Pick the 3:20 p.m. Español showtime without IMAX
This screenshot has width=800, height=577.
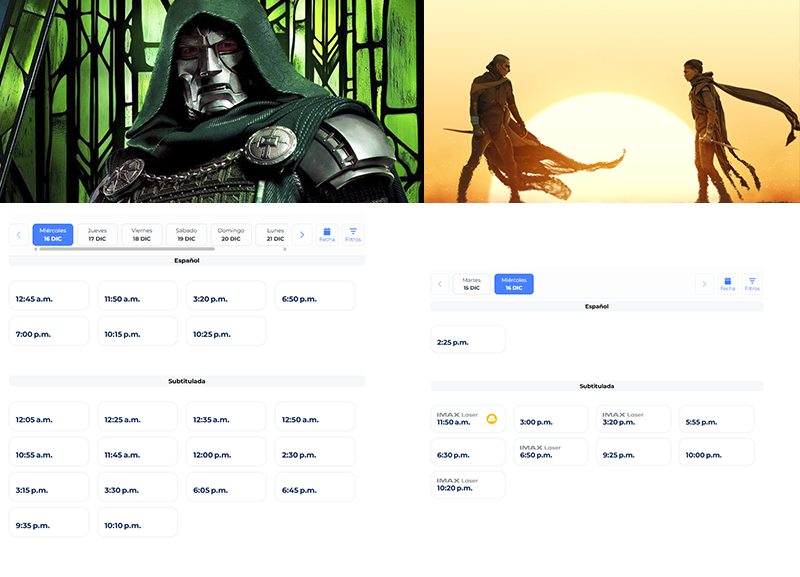pos(226,295)
